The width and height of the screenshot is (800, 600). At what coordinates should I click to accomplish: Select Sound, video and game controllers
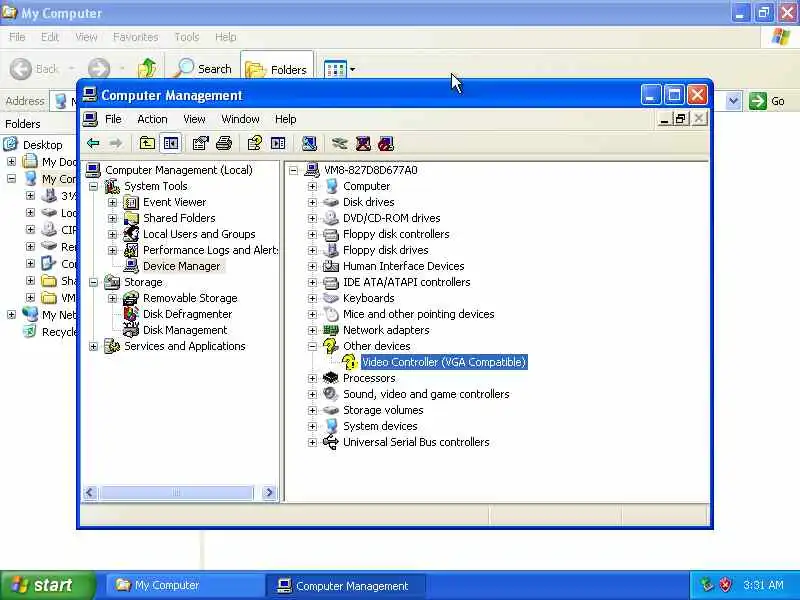(x=426, y=394)
